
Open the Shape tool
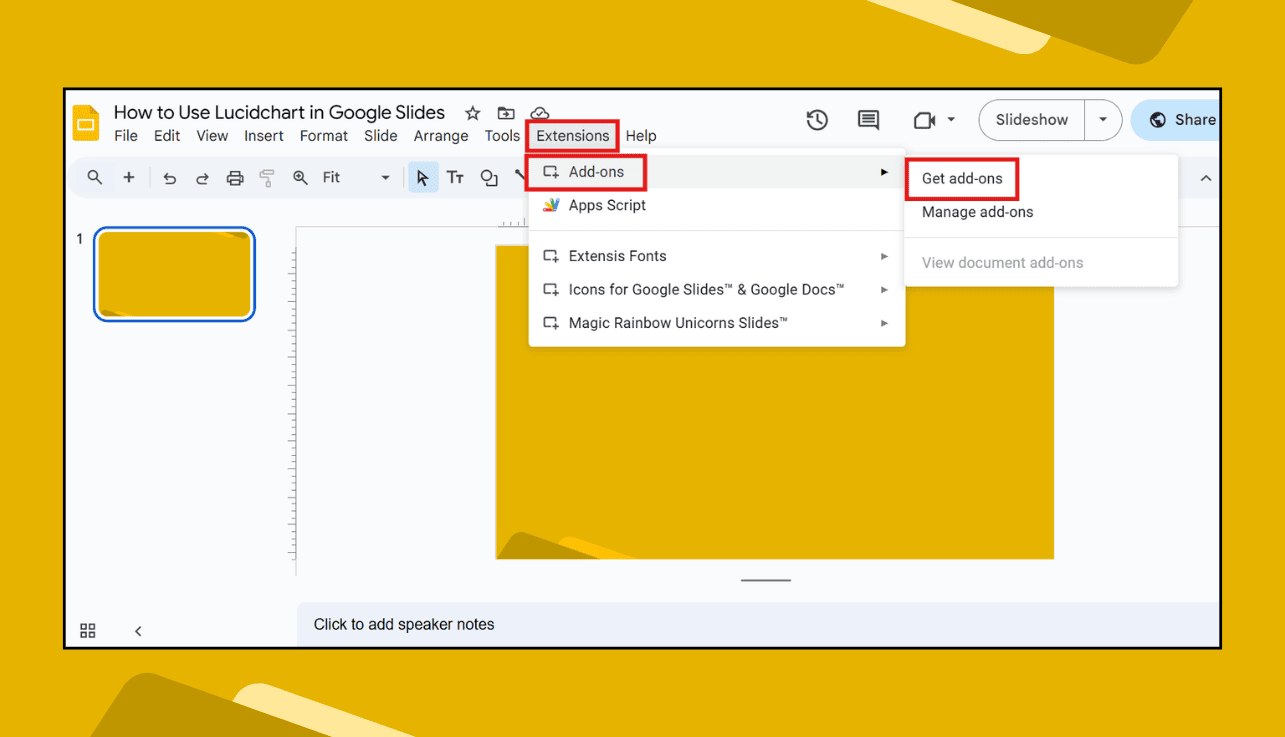click(489, 177)
